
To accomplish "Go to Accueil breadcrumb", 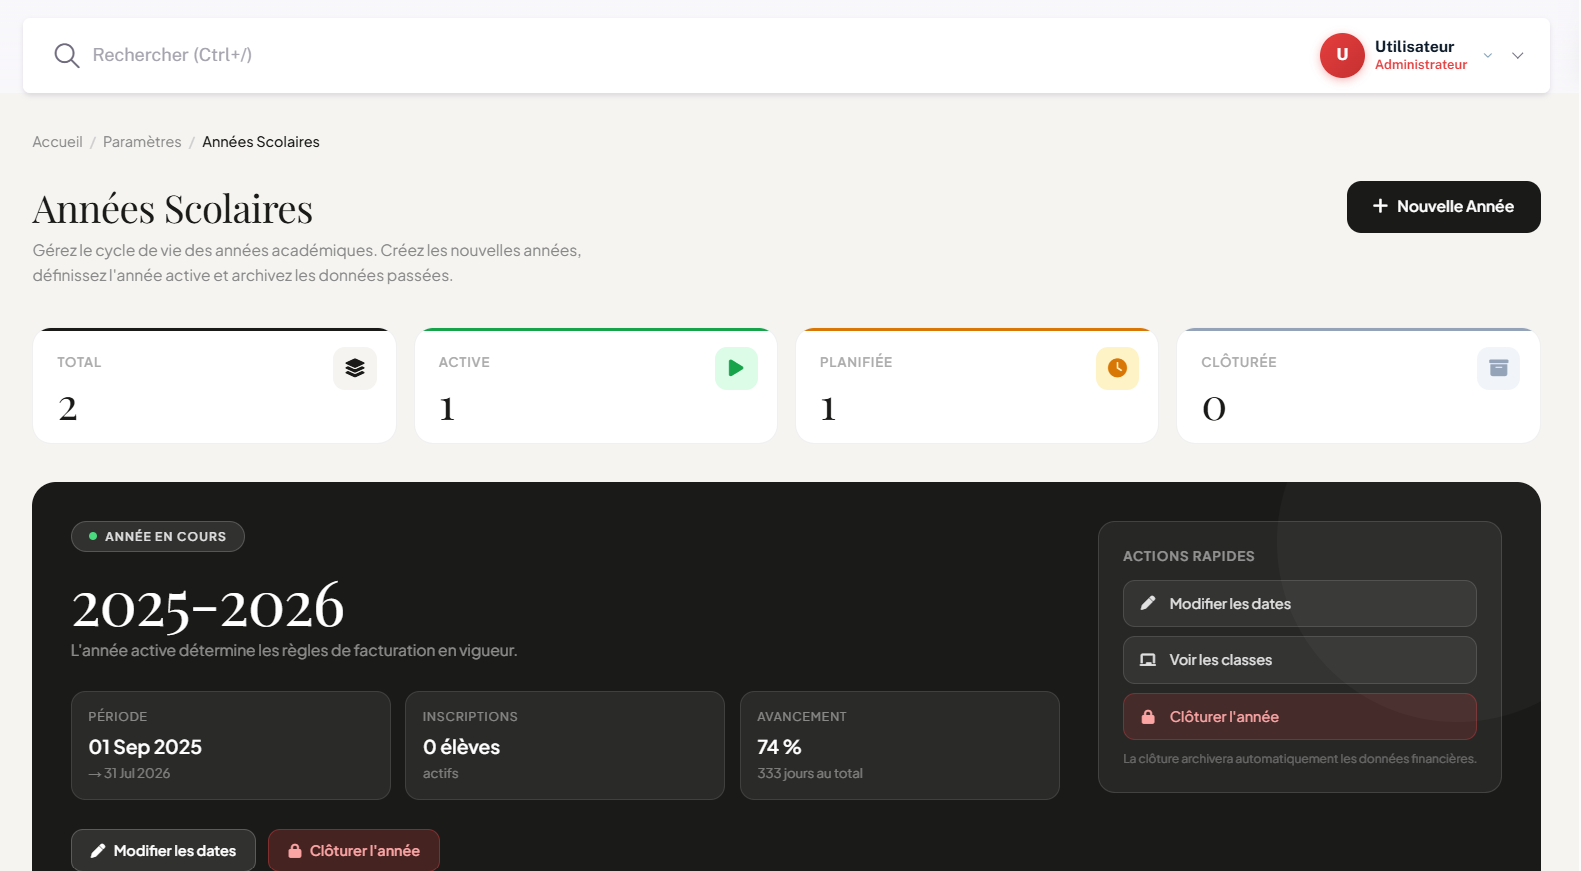I will 57,142.
